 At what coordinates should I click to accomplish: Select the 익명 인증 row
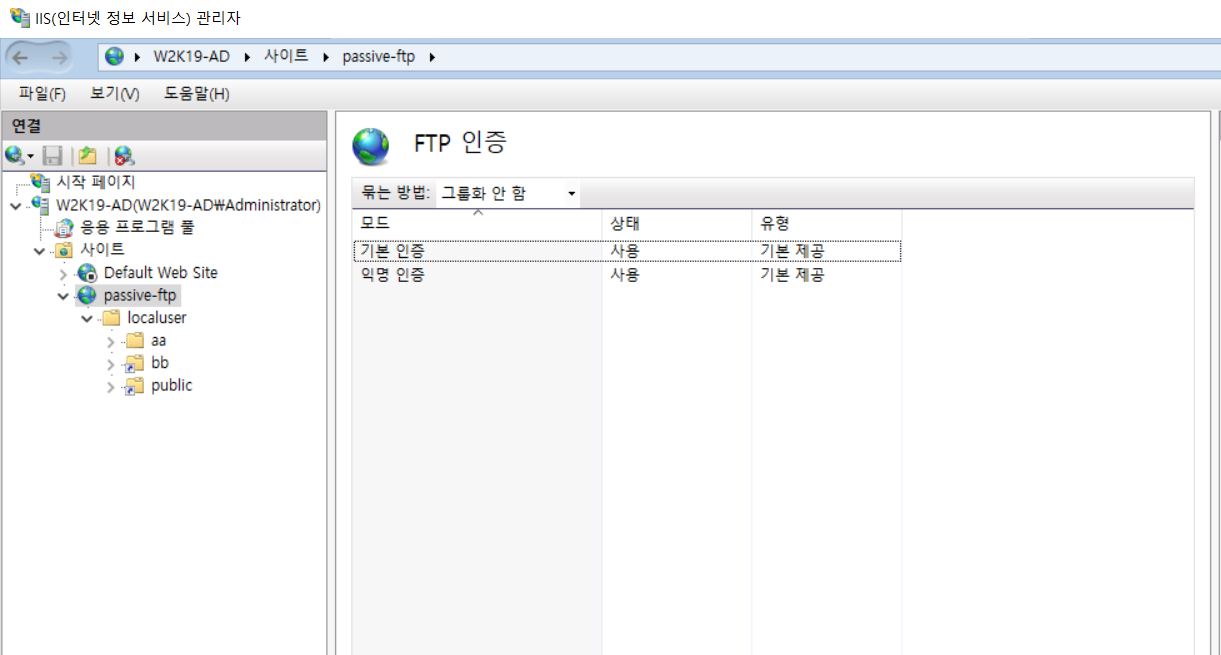[x=627, y=274]
